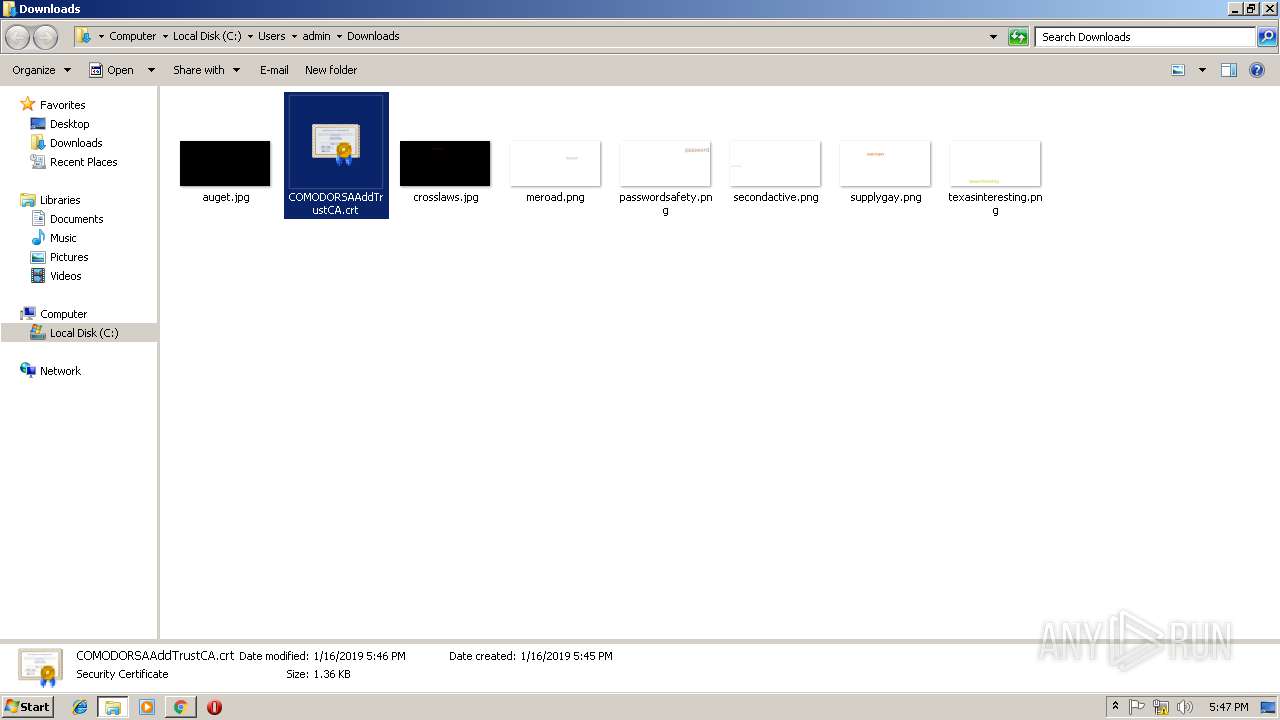Viewport: 1280px width, 720px height.
Task: Show the preview pane
Action: coord(1229,70)
